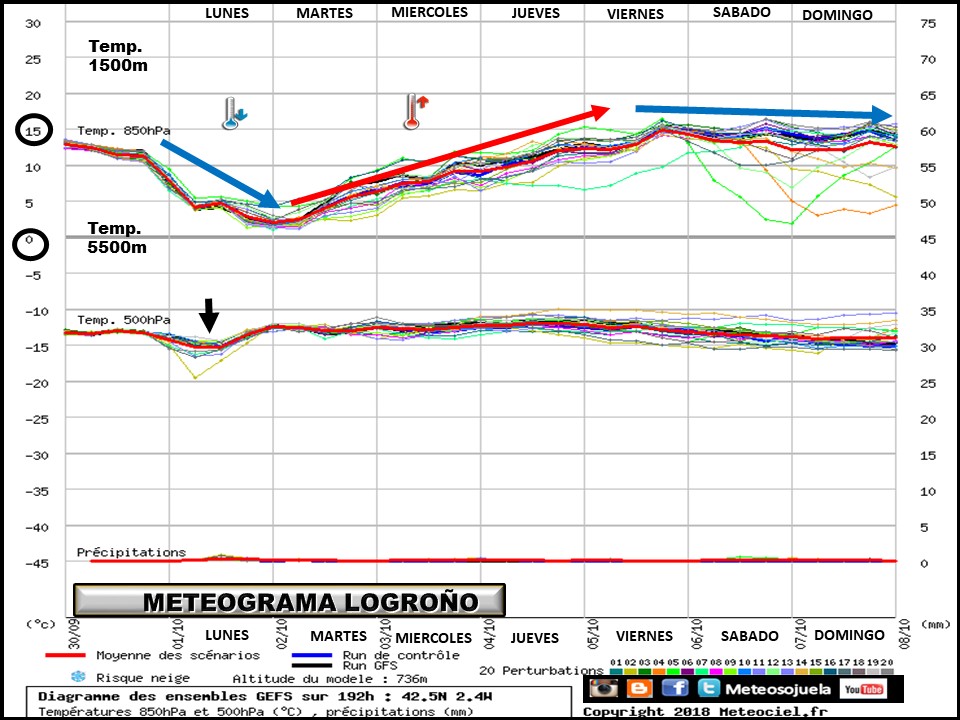Click the 07/10 date axis label
960x720 pixels.
(x=801, y=632)
